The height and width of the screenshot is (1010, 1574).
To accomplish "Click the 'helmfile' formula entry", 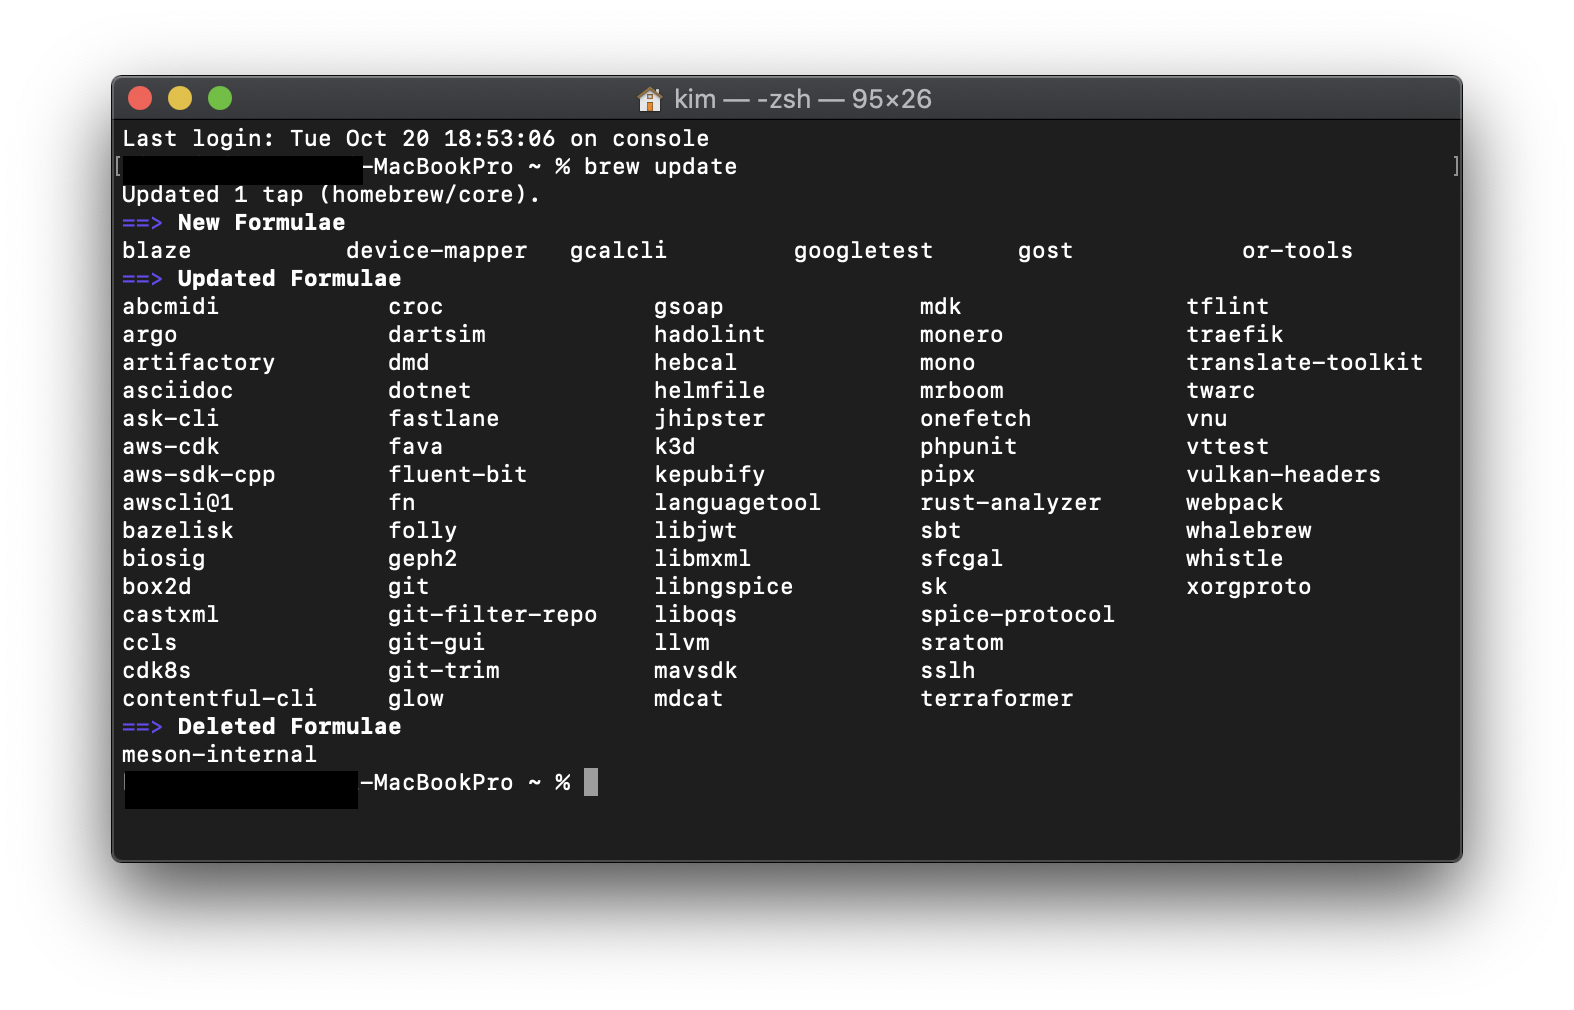I will (x=709, y=391).
